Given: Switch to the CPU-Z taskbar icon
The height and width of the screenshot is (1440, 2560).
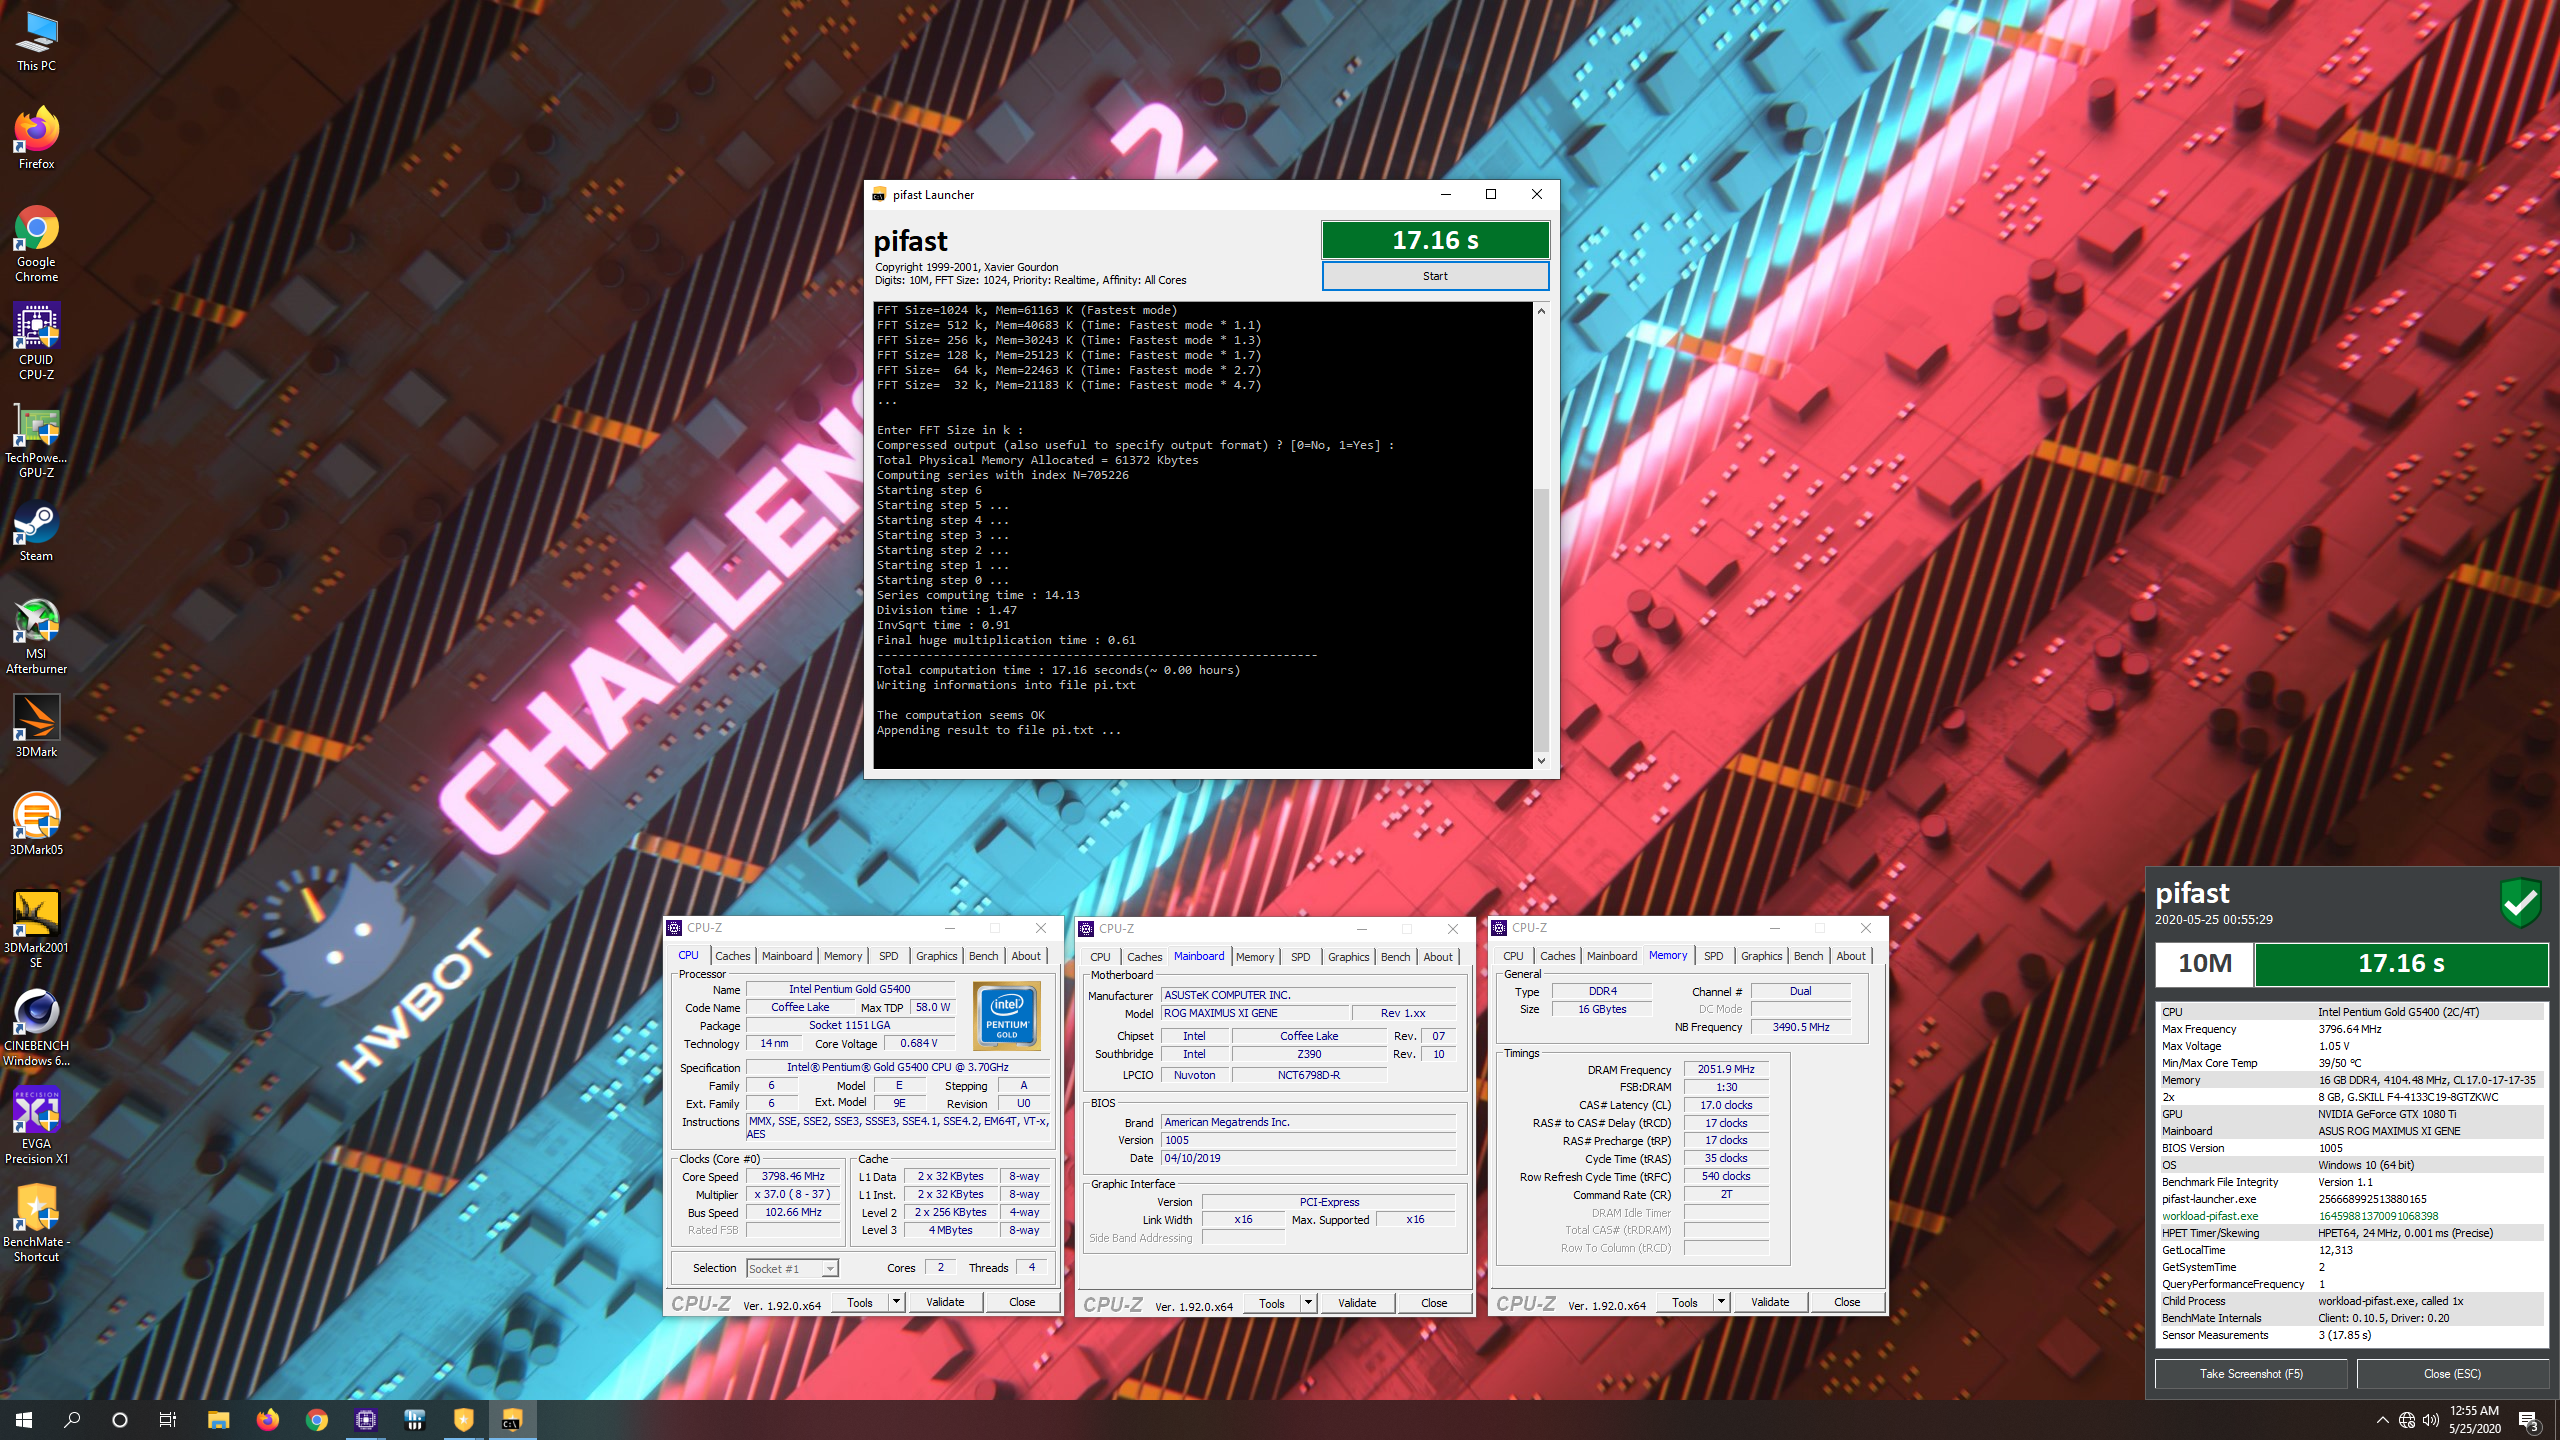Looking at the screenshot, I should tap(366, 1420).
